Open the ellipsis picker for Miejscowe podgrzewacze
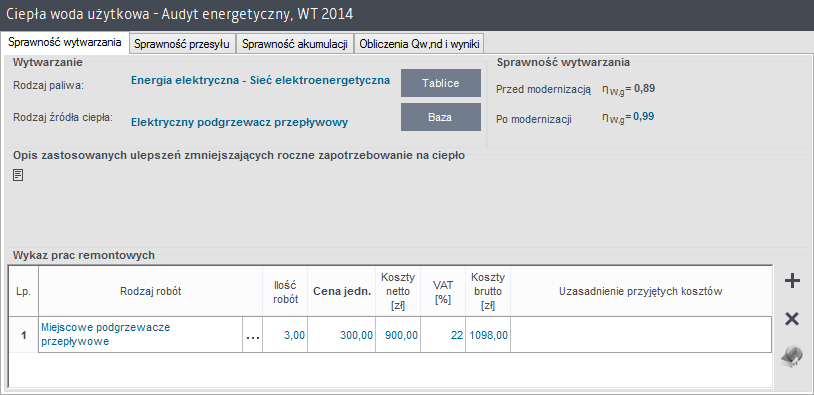814x395 pixels. [x=252, y=335]
